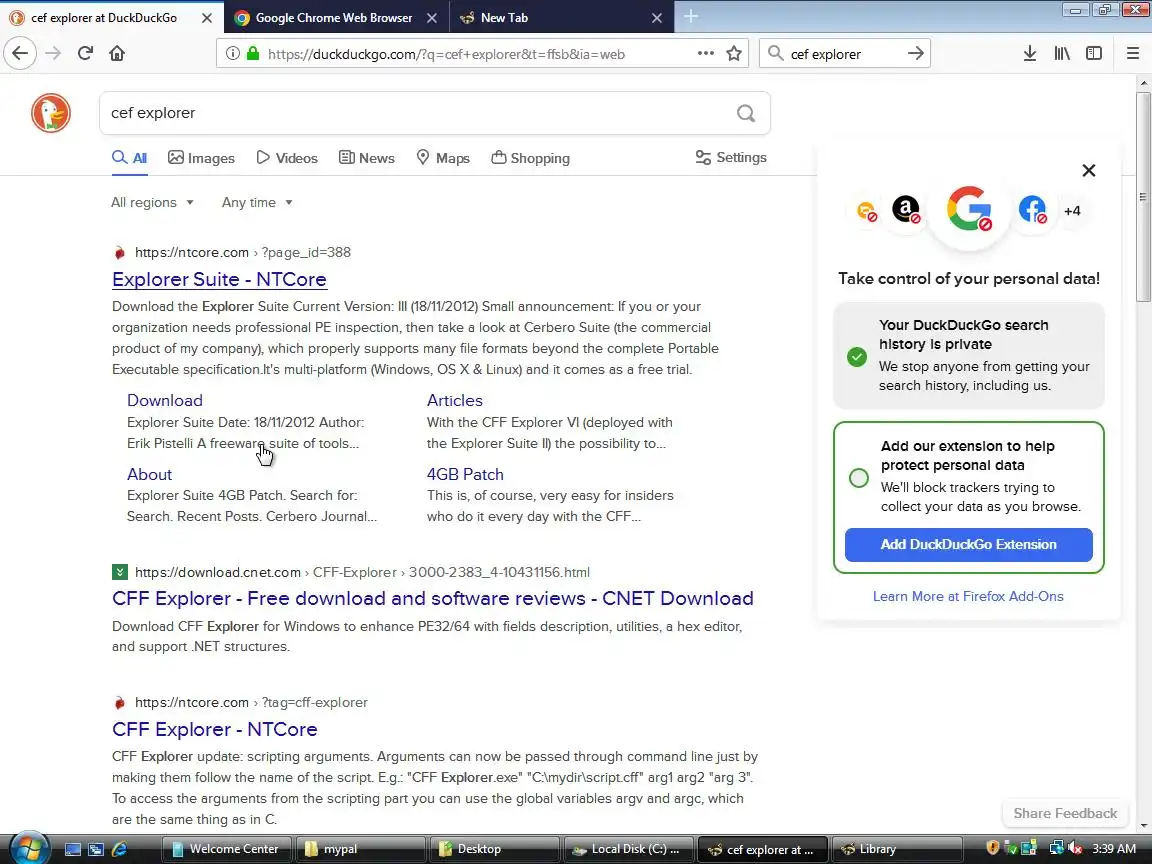Select the All results tab
Image resolution: width=1152 pixels, height=864 pixels.
(129, 158)
